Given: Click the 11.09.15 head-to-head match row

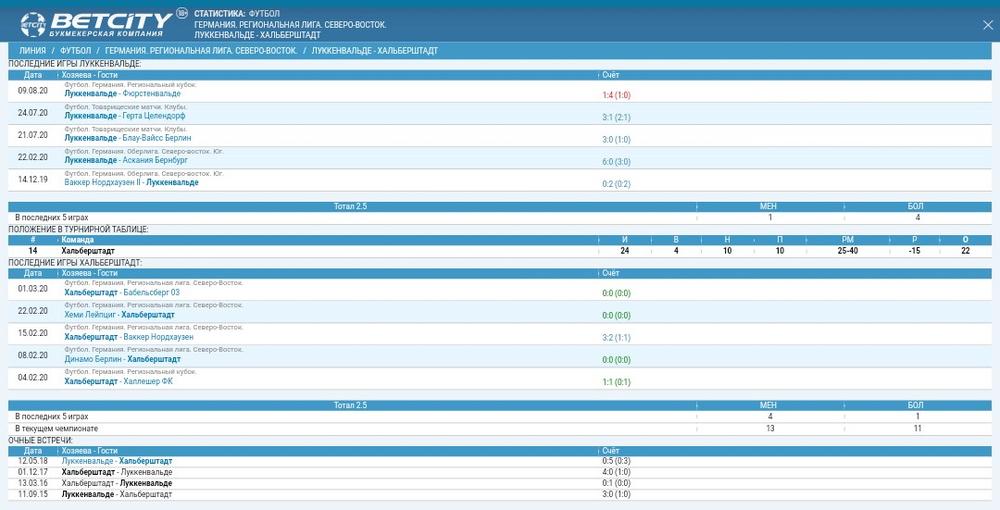Looking at the screenshot, I should pos(116,494).
